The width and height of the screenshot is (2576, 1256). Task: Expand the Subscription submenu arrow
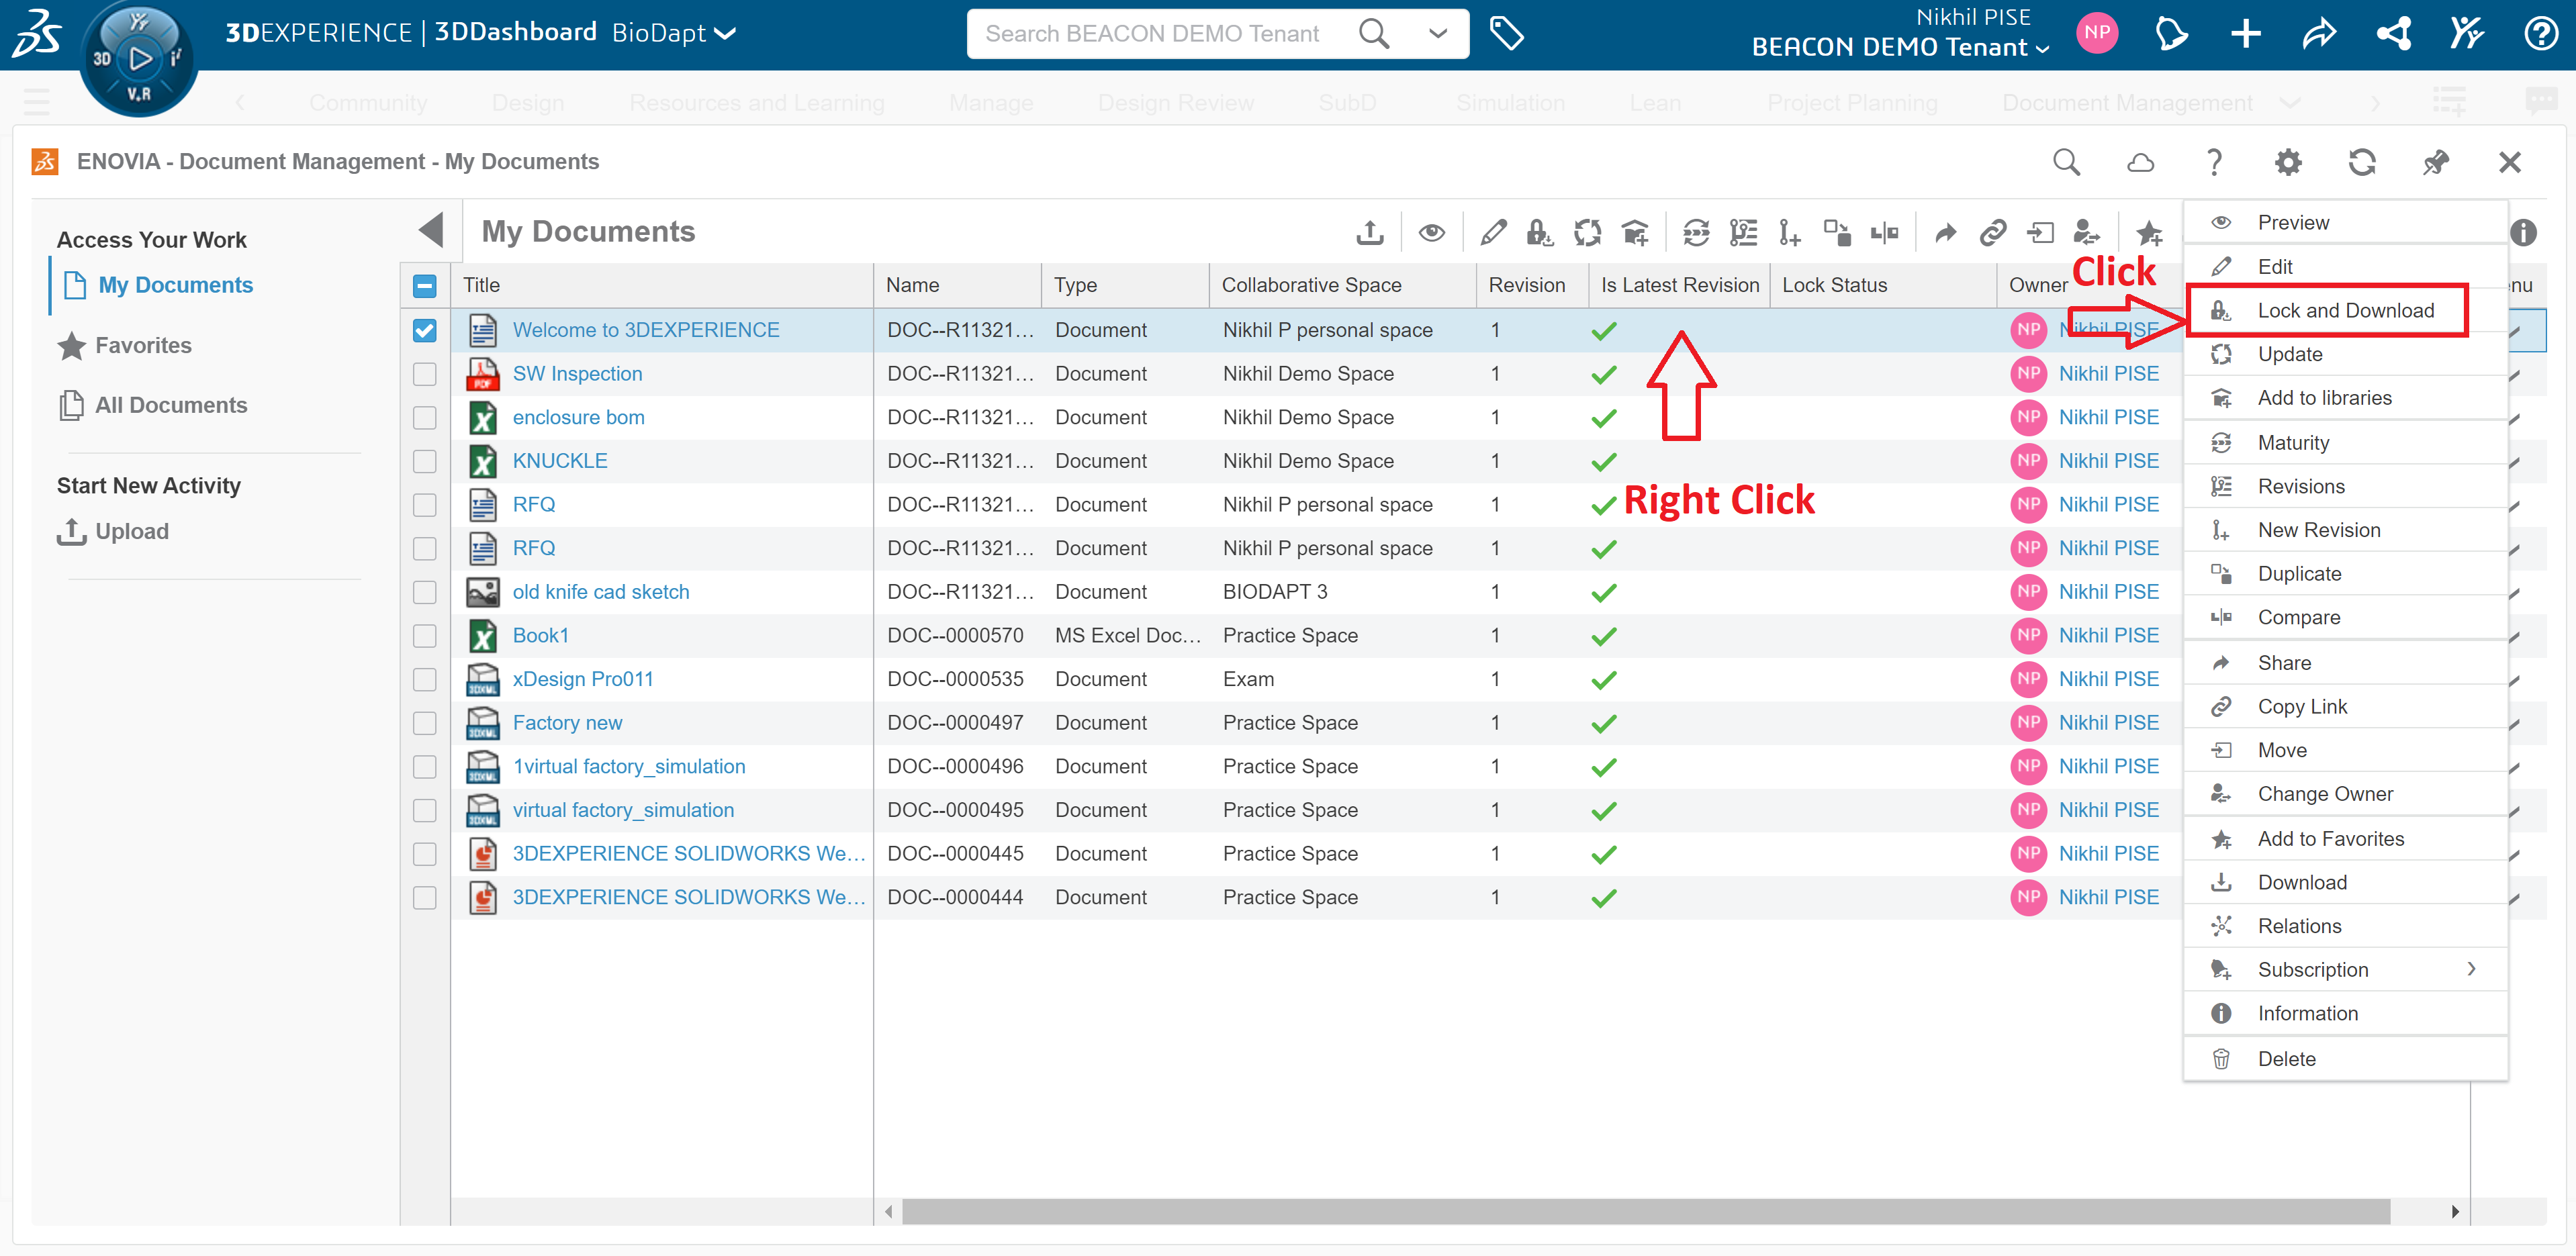click(2471, 969)
